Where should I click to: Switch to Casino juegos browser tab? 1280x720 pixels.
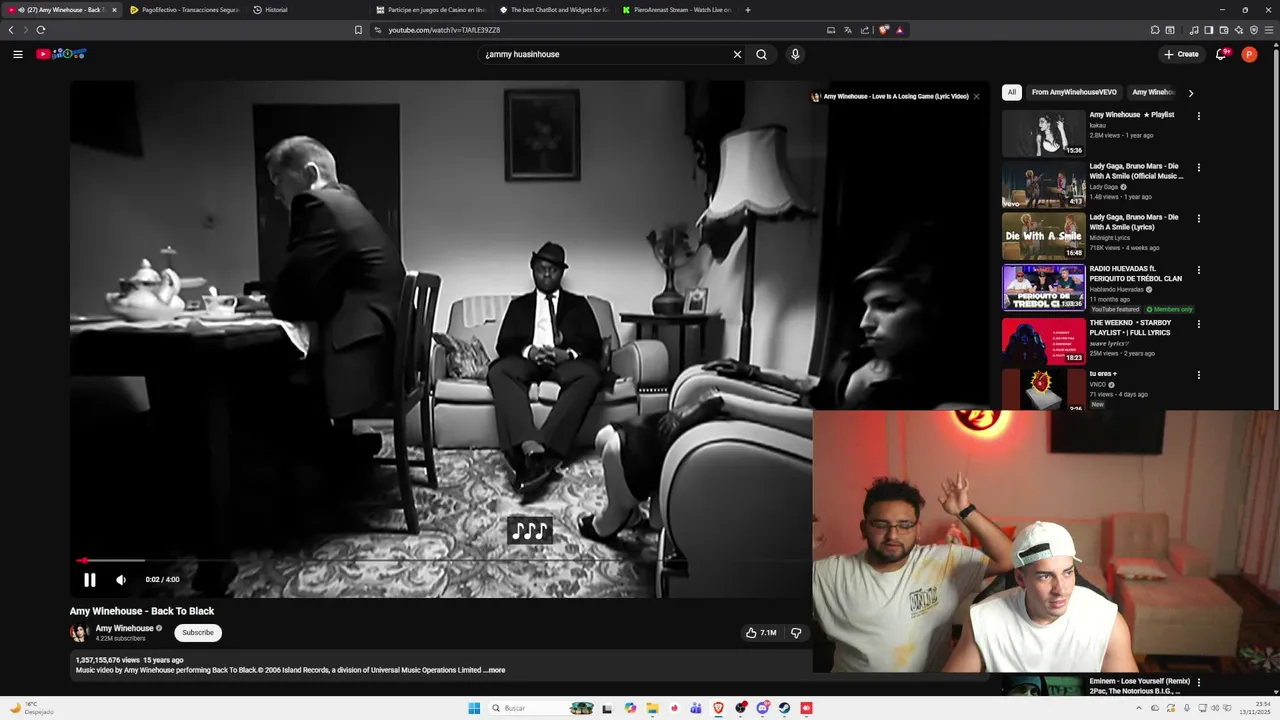coord(430,10)
